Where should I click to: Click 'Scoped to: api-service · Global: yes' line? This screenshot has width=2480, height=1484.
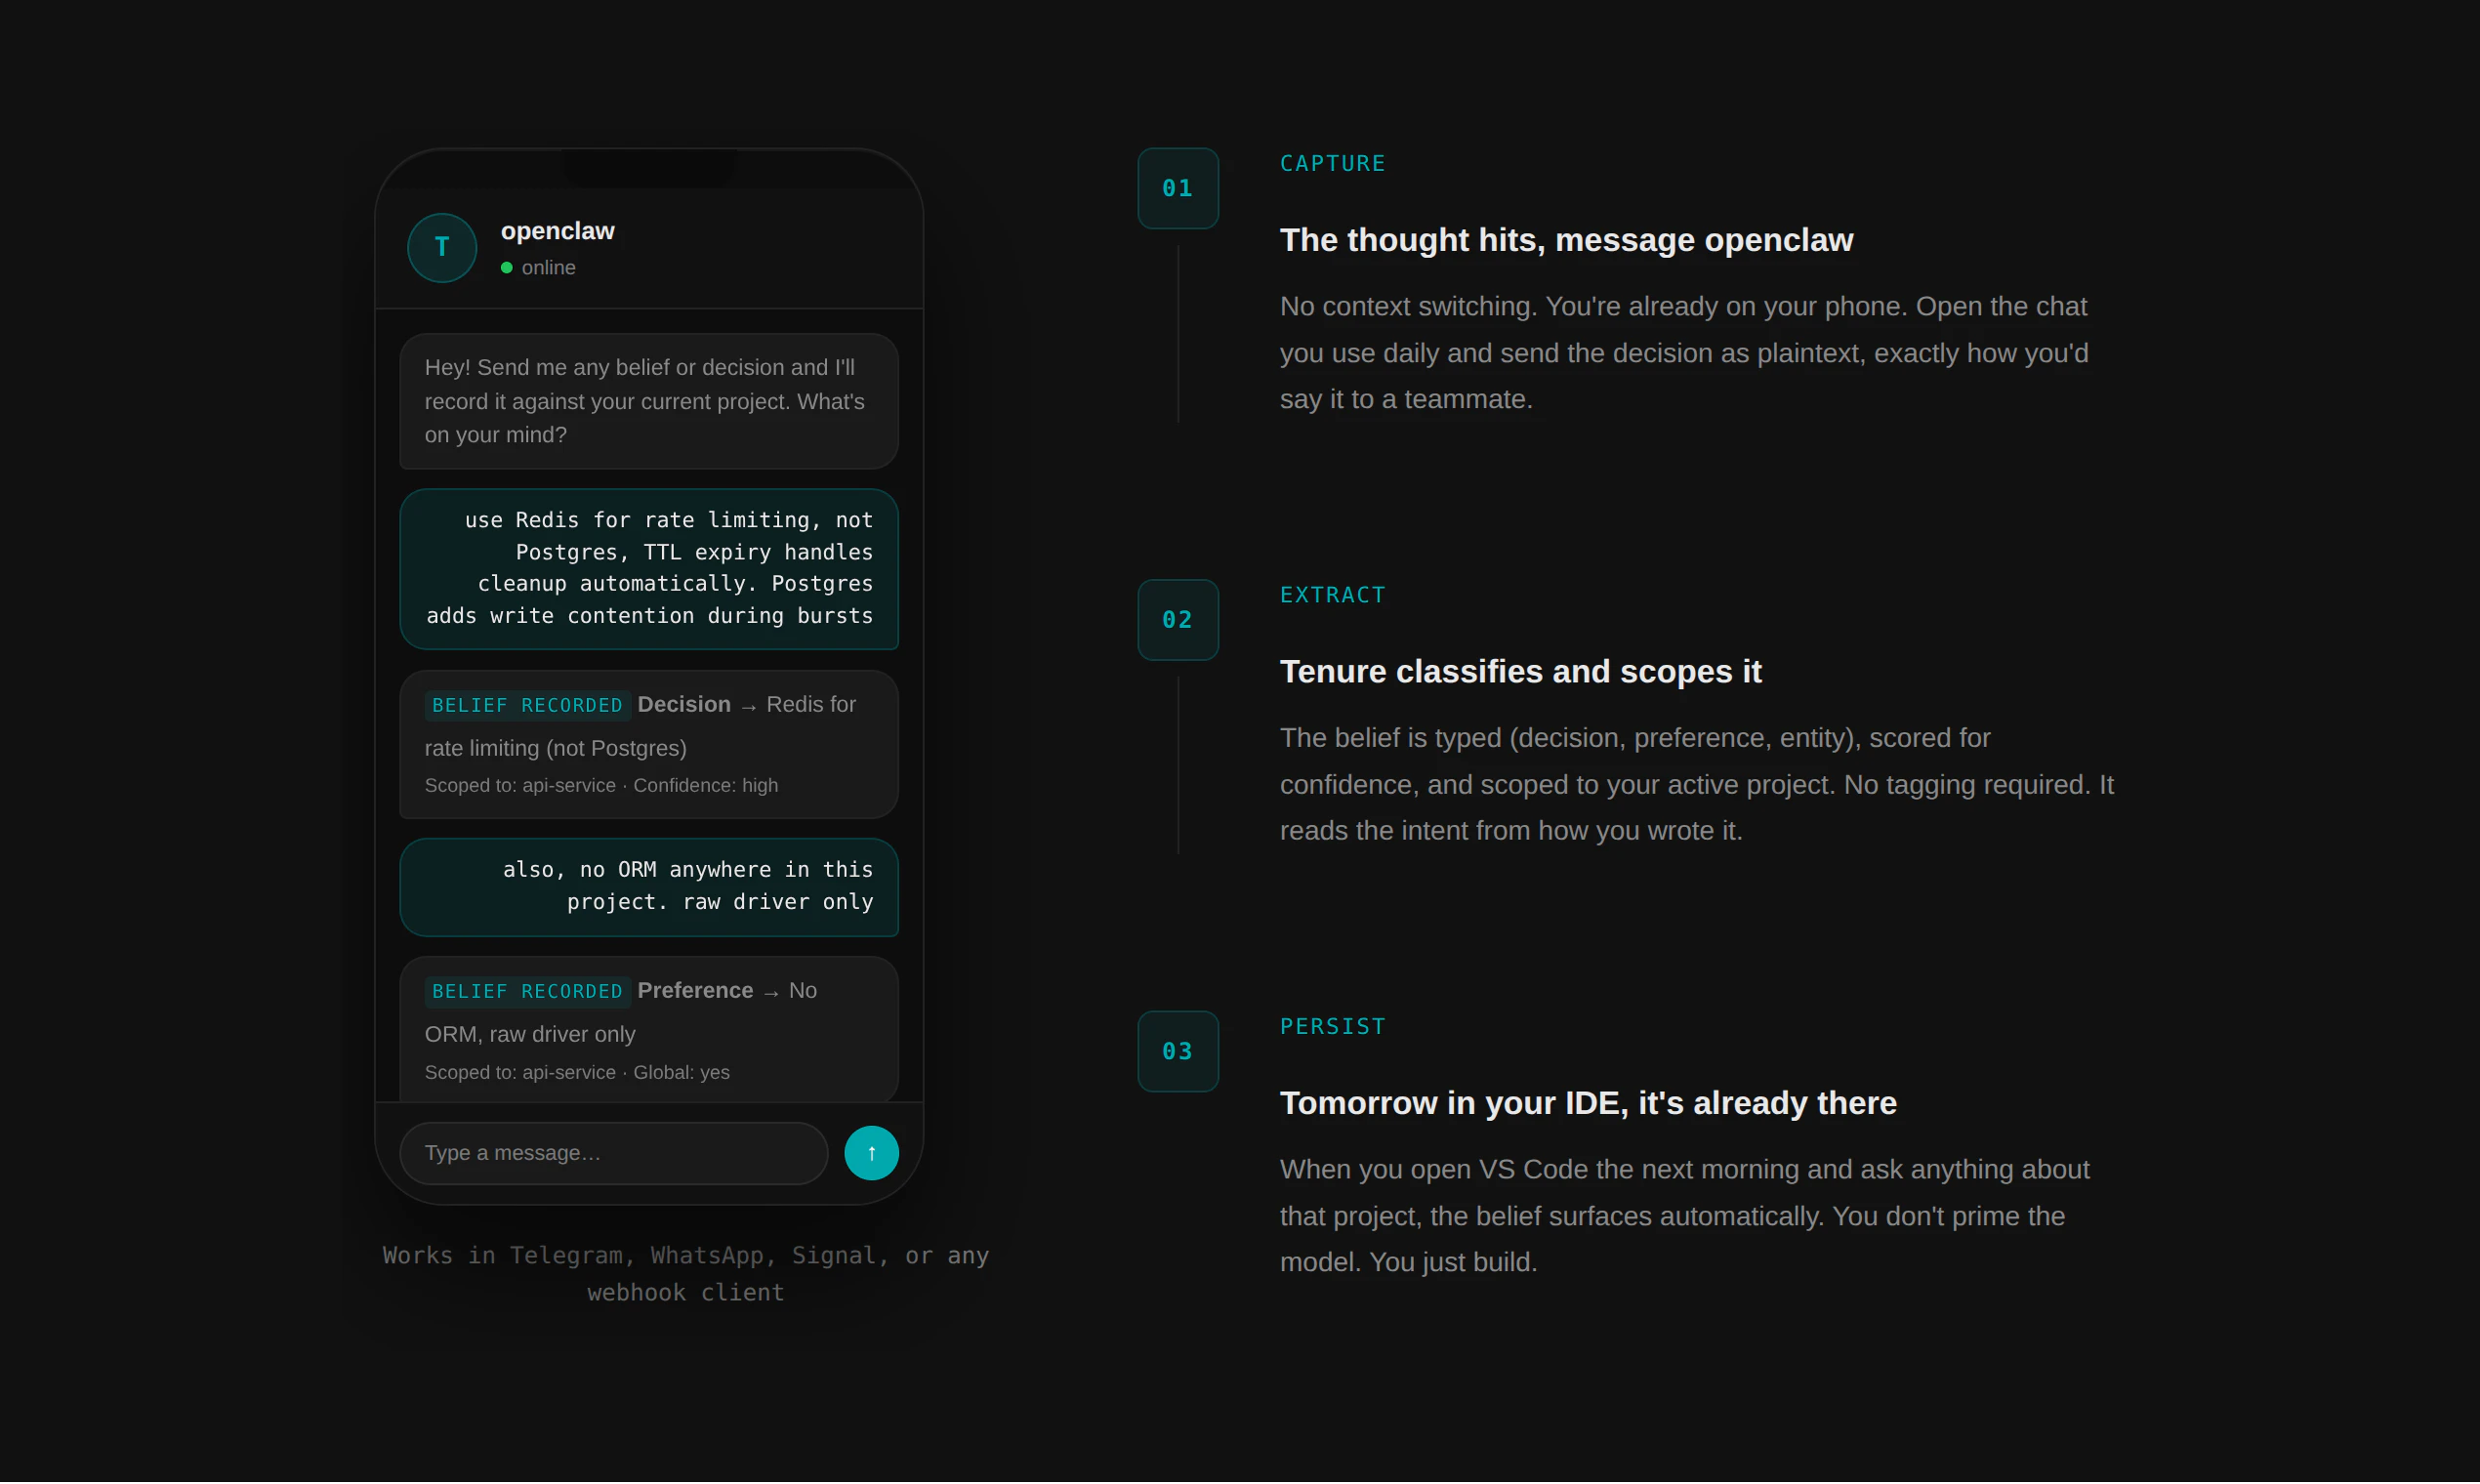tap(577, 1073)
